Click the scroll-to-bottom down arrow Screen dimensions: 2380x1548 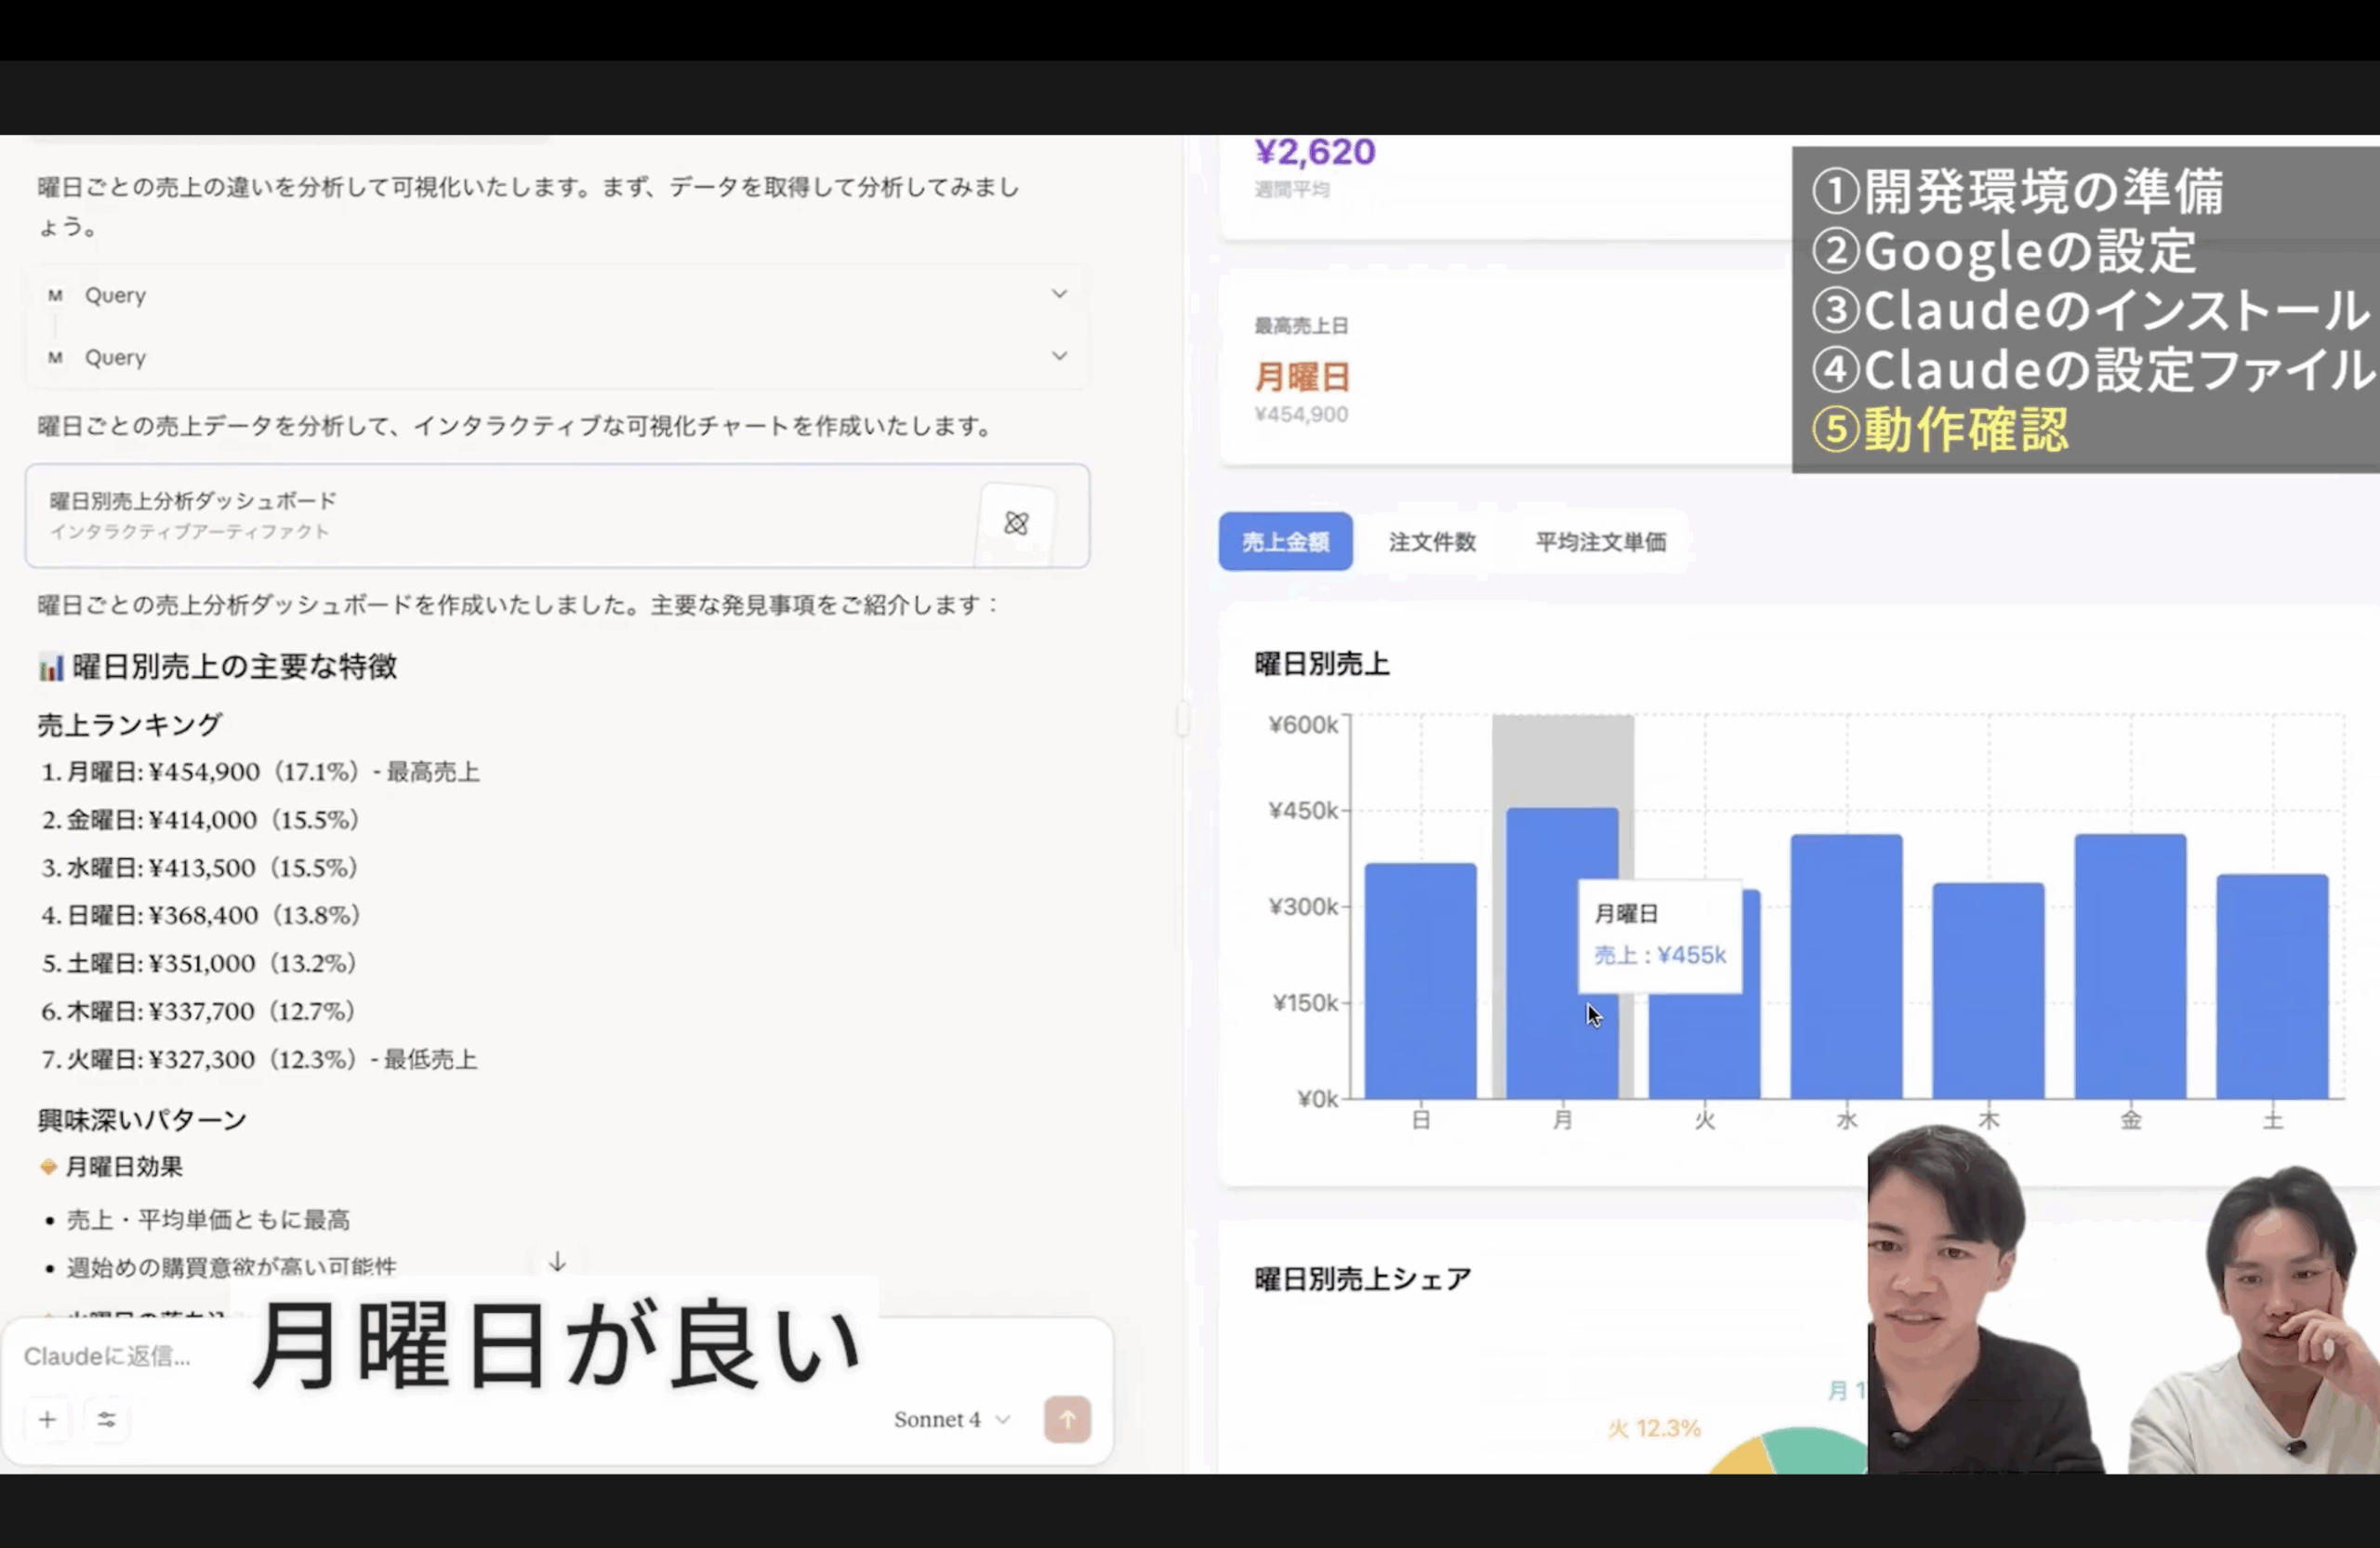pos(557,1262)
